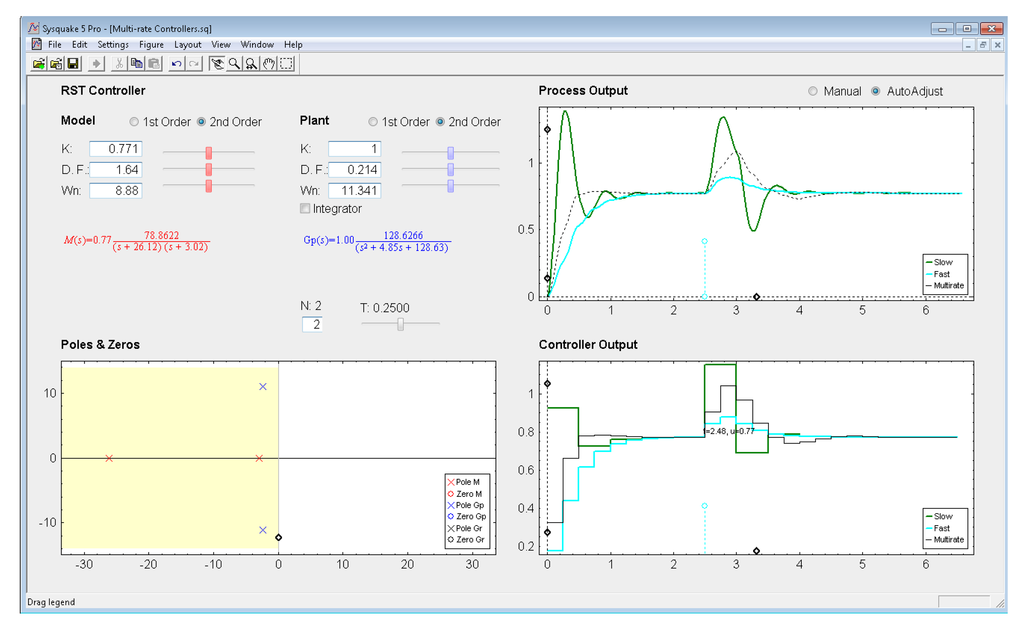Click the Model D.F. value field
This screenshot has width=1024, height=625.
click(x=116, y=170)
